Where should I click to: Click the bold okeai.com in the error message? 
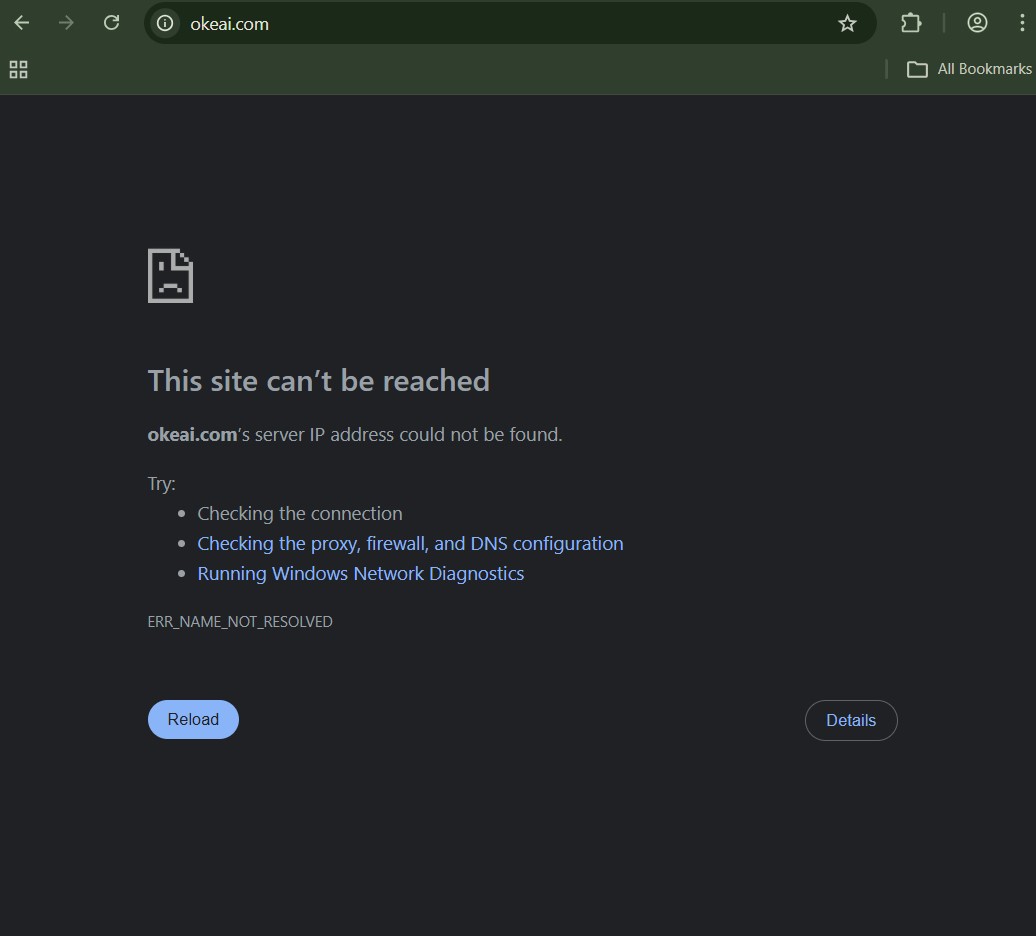click(x=192, y=434)
